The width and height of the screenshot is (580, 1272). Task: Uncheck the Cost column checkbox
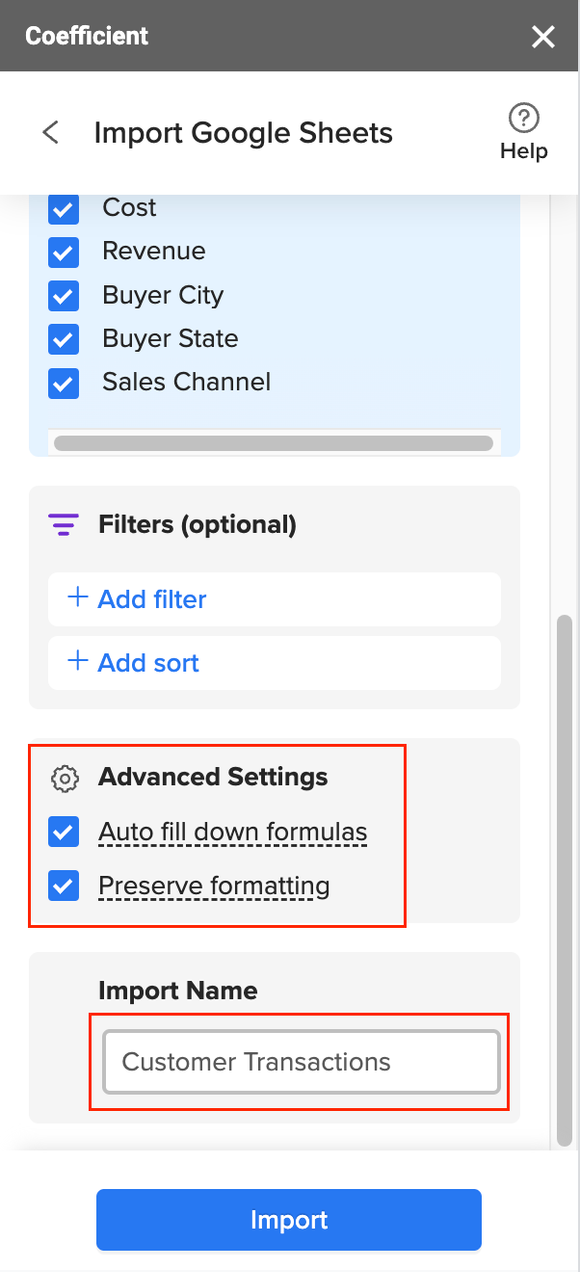coord(64,209)
